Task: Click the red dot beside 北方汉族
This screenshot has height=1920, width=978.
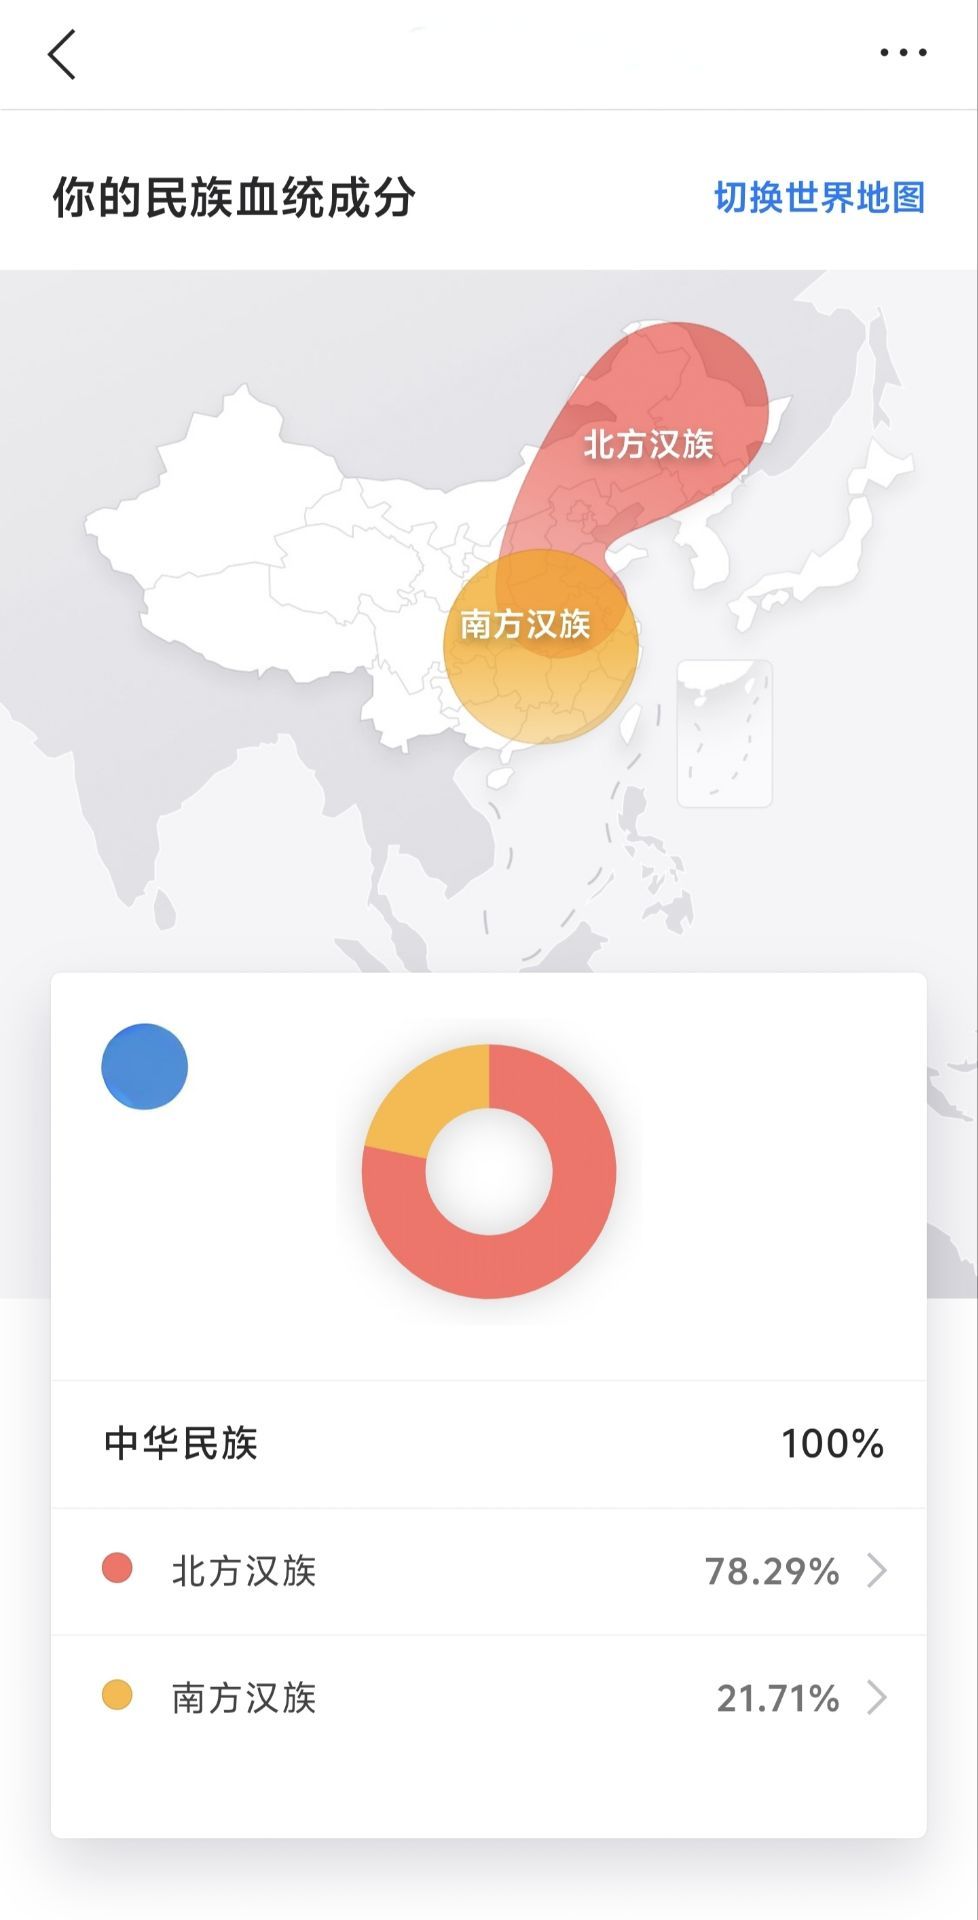Action: (117, 1568)
